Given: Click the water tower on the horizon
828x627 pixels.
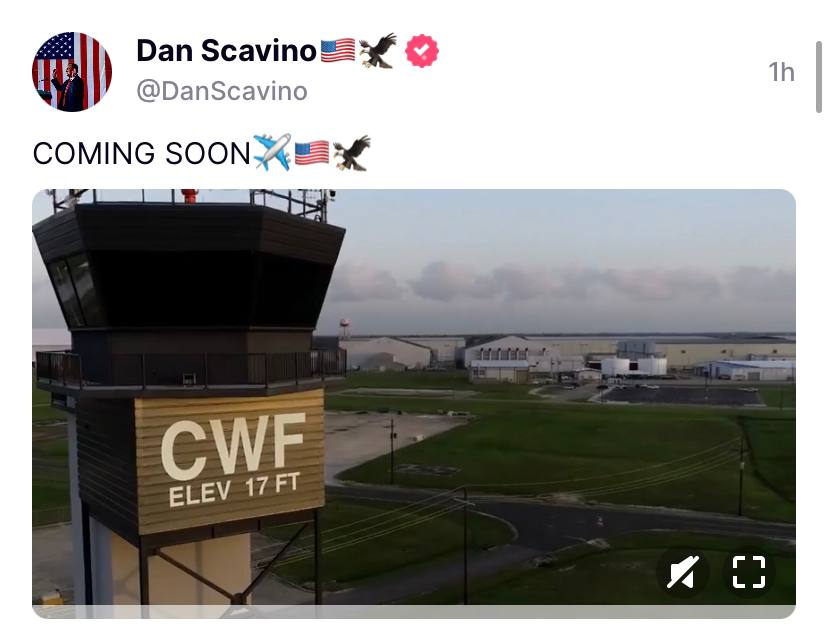Looking at the screenshot, I should (344, 328).
